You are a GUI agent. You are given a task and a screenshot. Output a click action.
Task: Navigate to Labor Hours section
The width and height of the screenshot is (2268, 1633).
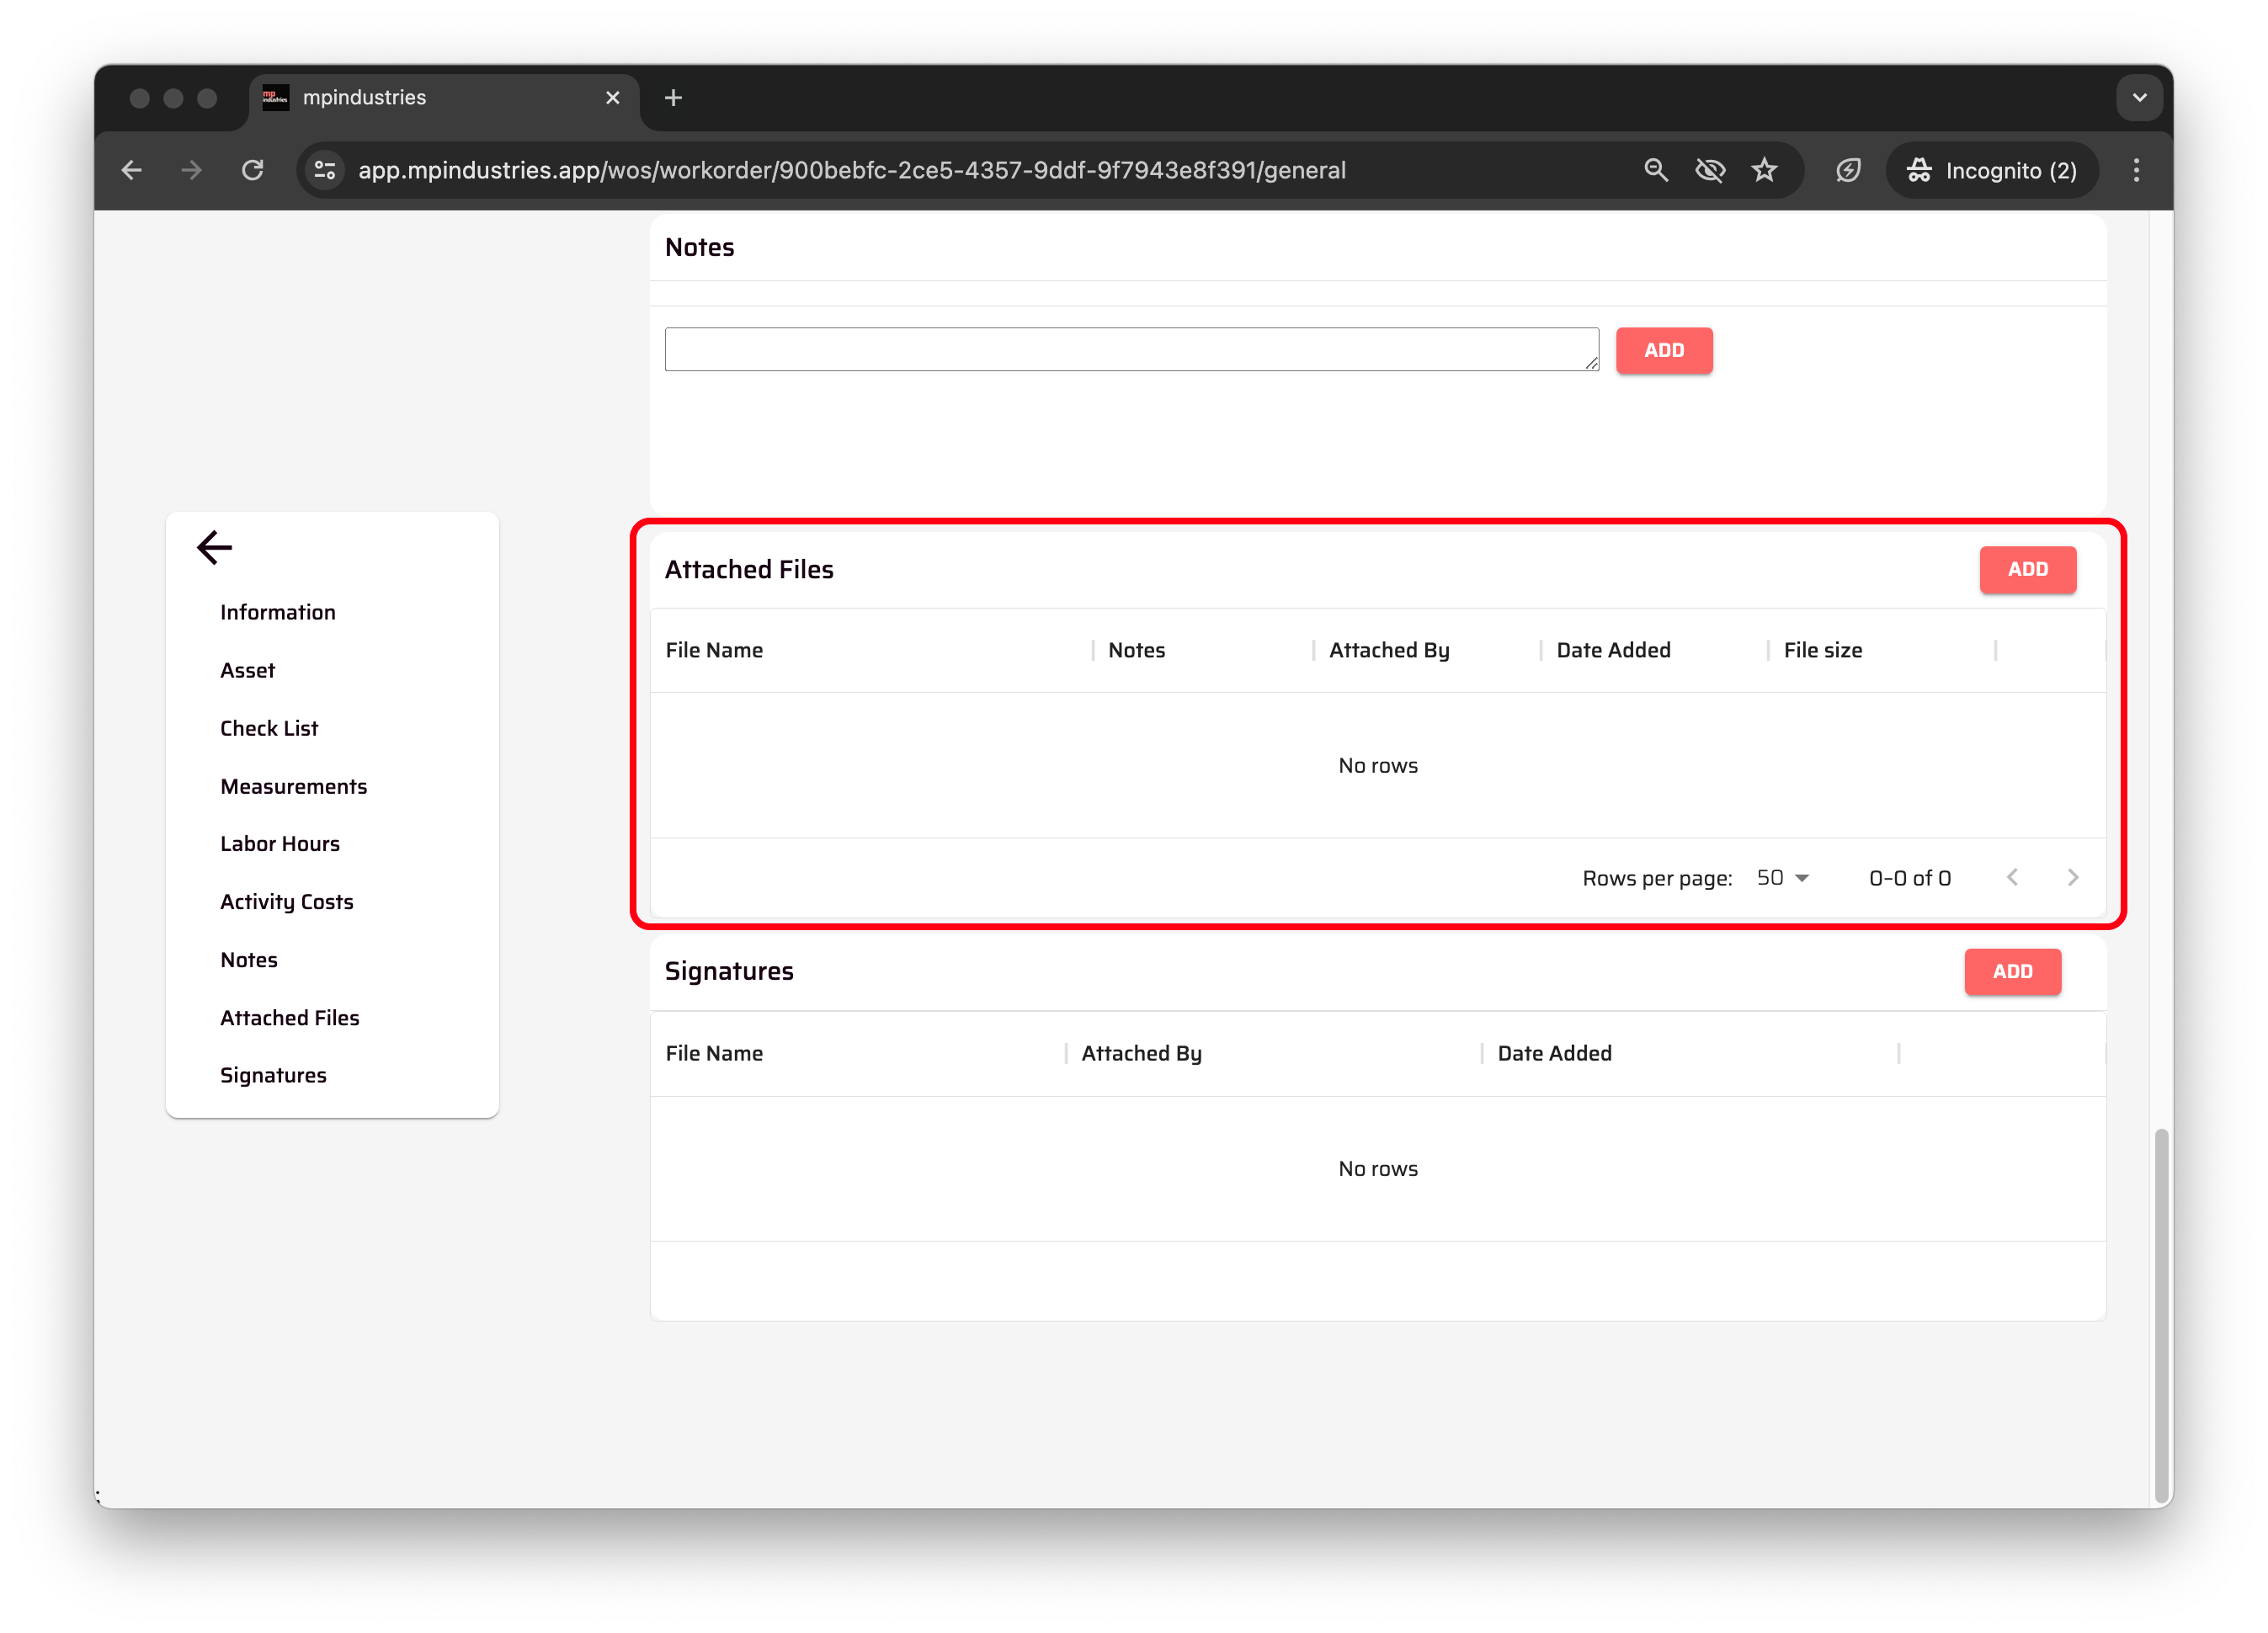pyautogui.click(x=280, y=843)
